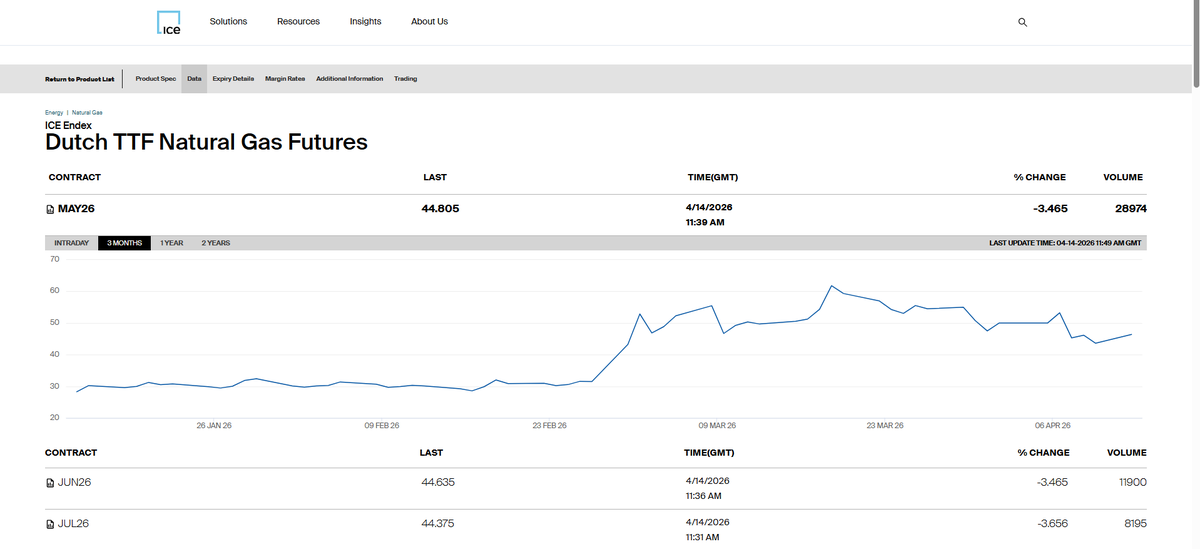Click the JUL26 contract document icon
Viewport: 1200px width, 549px height.
(50, 524)
